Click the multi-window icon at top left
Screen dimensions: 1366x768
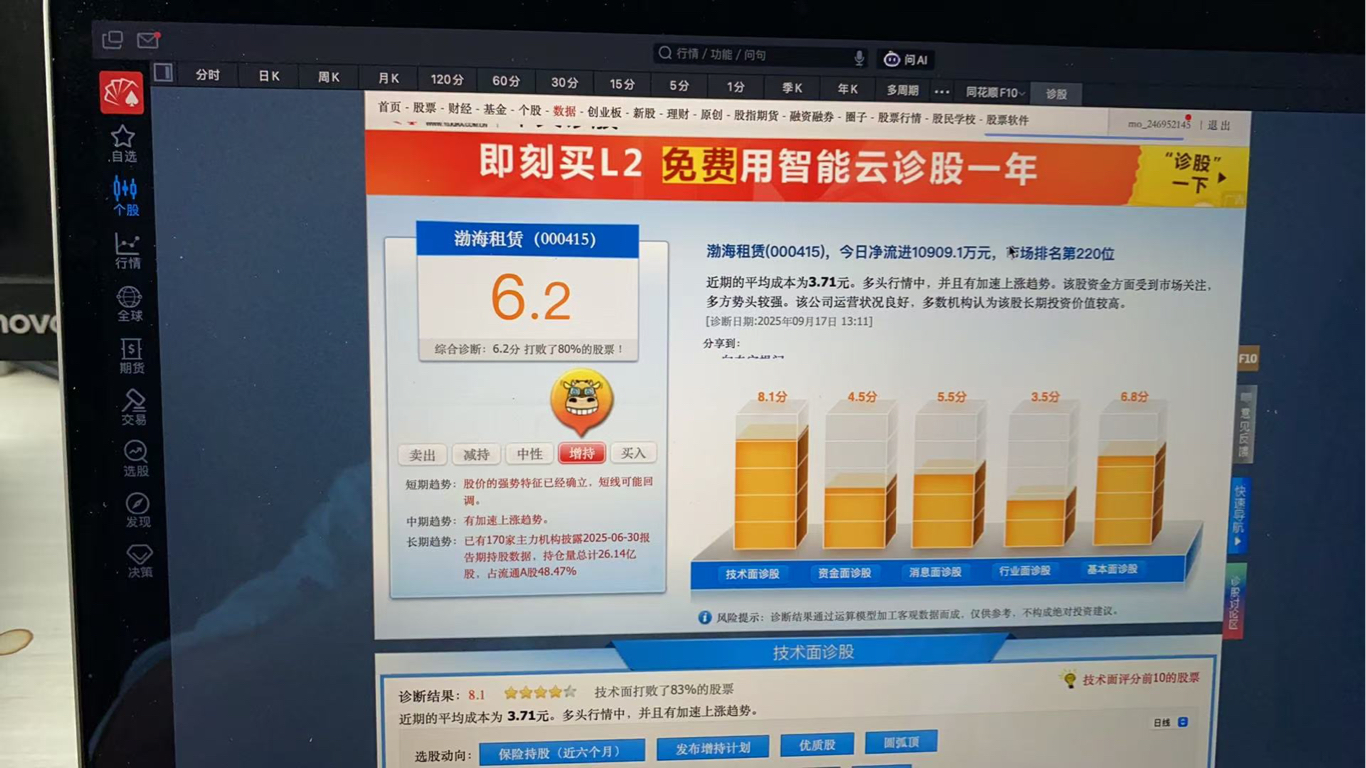tap(112, 40)
